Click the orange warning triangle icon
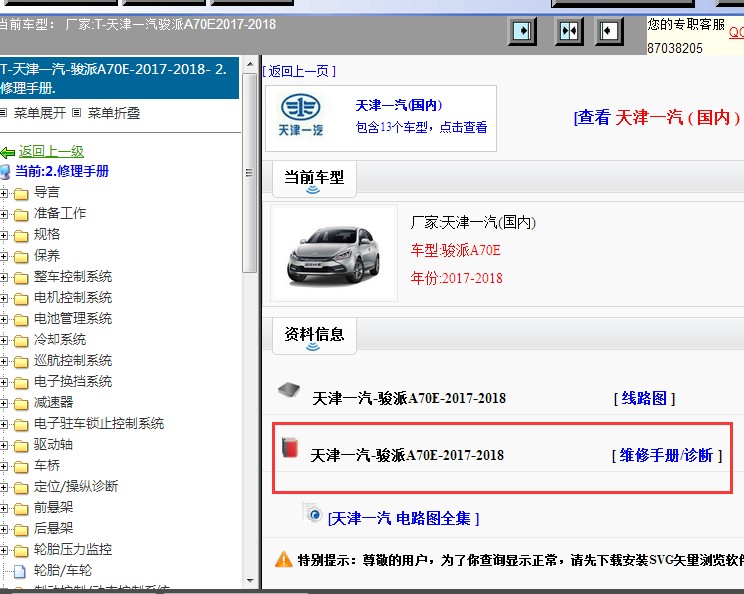The height and width of the screenshot is (594, 744). 283,559
